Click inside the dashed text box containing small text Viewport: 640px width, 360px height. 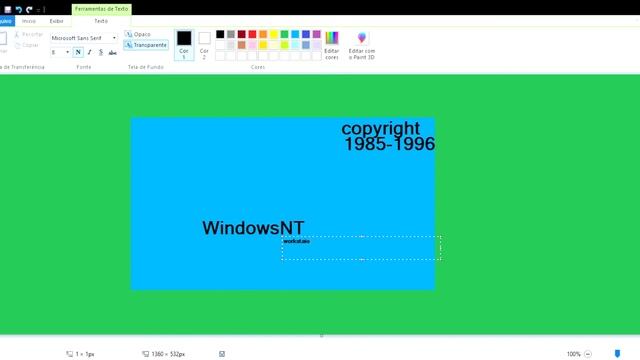pos(361,248)
